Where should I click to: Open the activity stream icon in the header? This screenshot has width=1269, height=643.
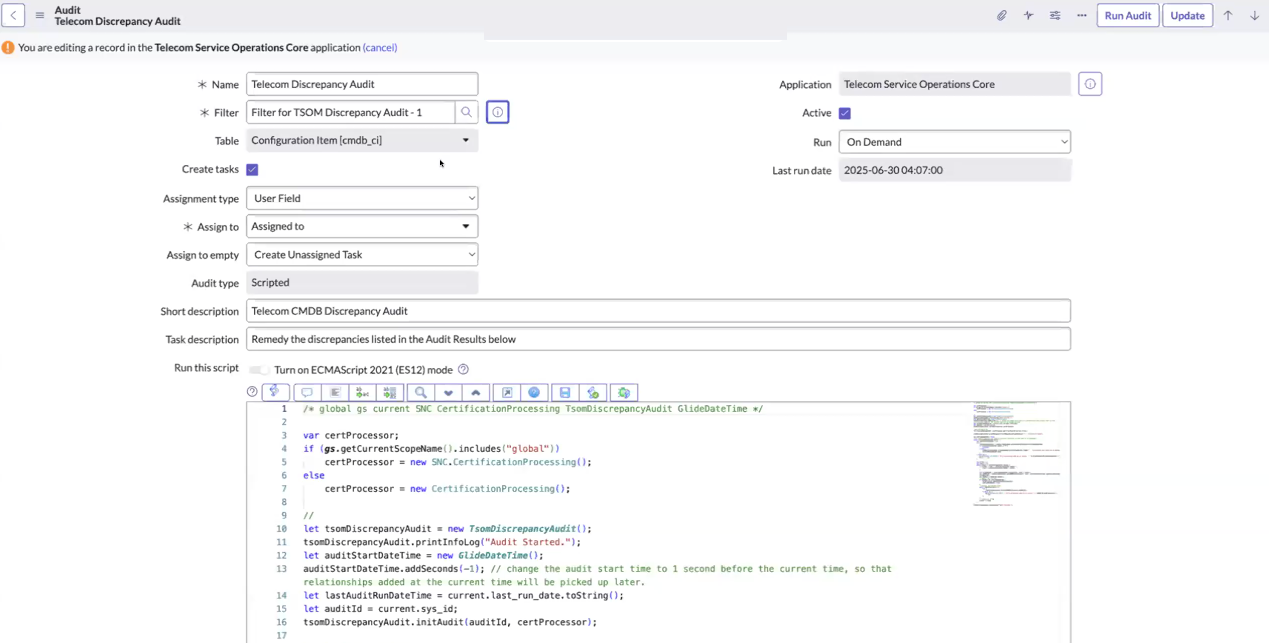pos(1028,15)
